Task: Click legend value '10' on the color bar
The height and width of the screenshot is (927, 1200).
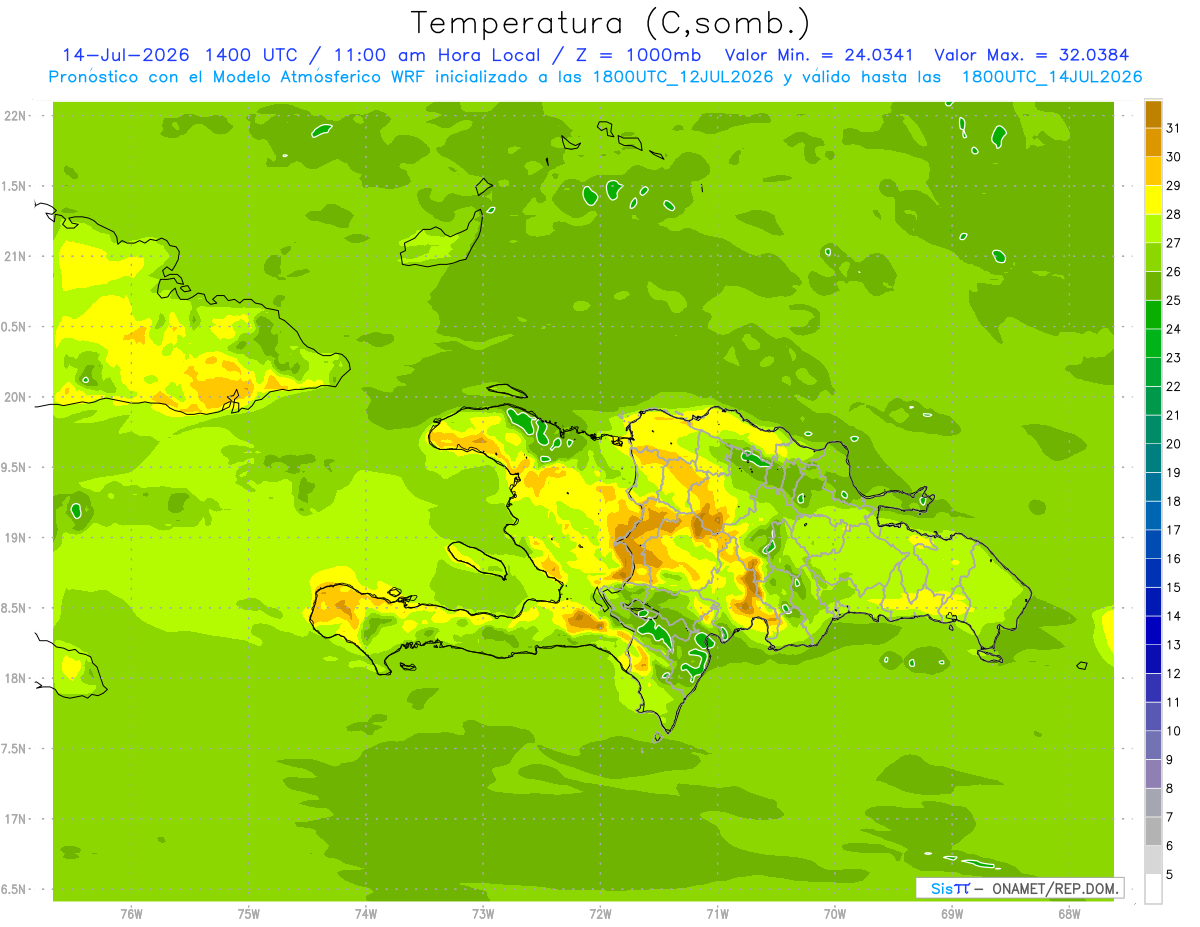Action: 1173,731
